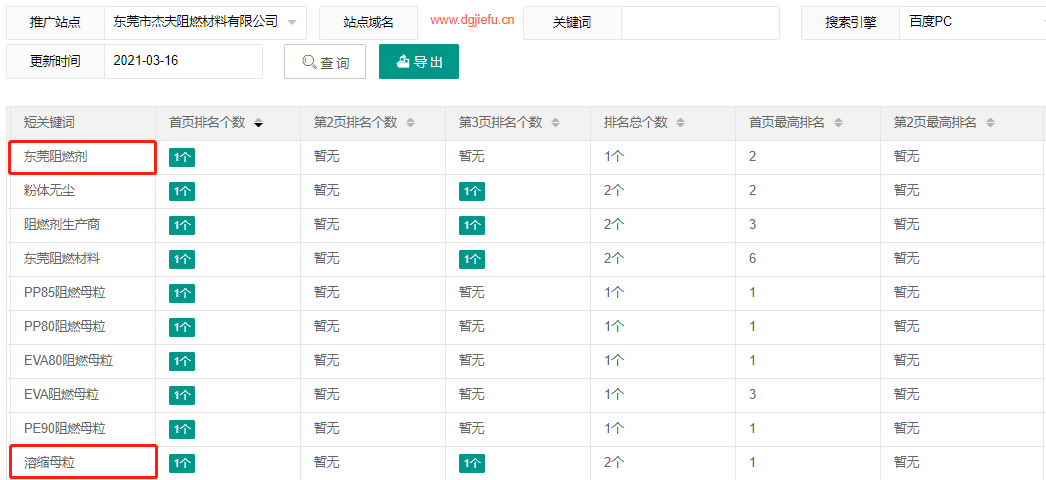Click the 站点域名 label

point(368,23)
